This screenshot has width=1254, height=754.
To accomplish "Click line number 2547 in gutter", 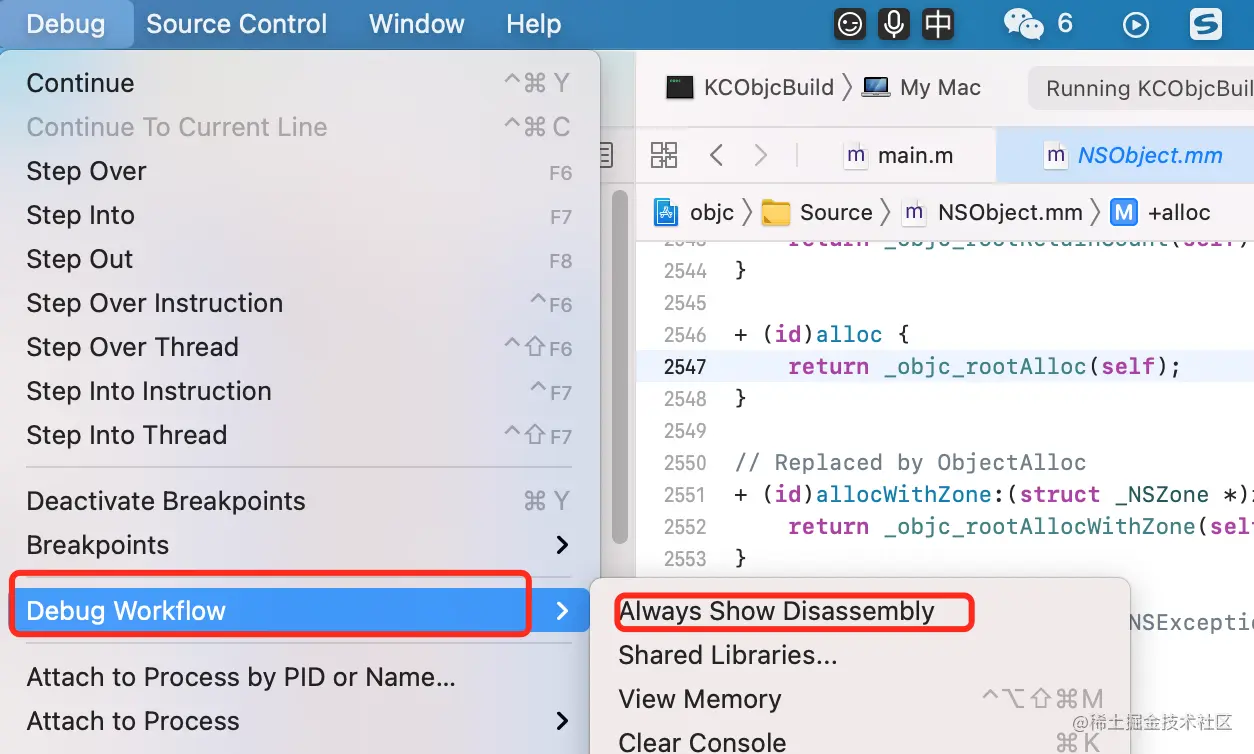I will pos(685,367).
